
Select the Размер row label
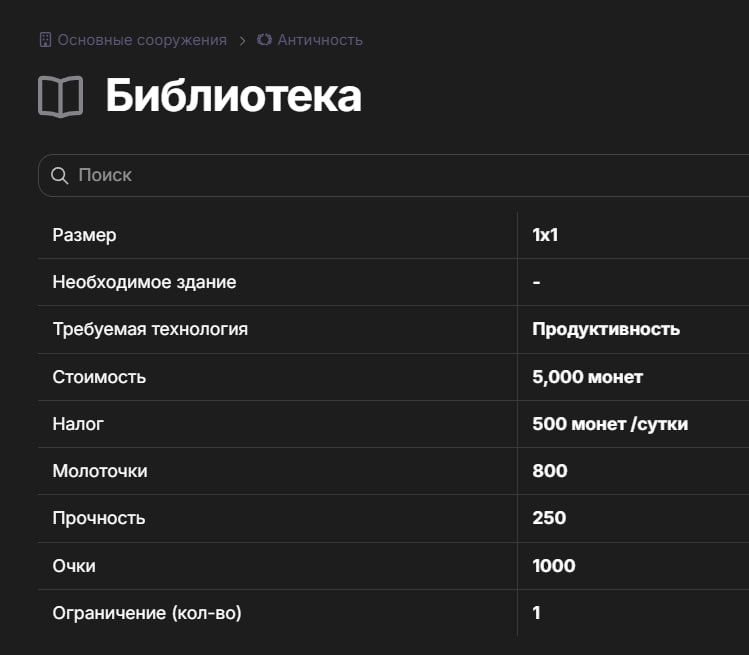[x=85, y=235]
